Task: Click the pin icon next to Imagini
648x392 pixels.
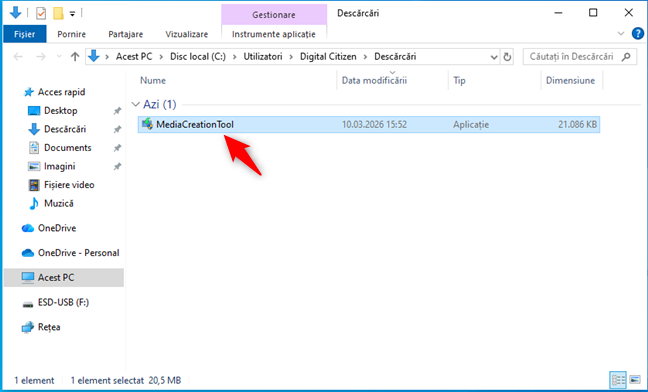Action: click(x=117, y=166)
